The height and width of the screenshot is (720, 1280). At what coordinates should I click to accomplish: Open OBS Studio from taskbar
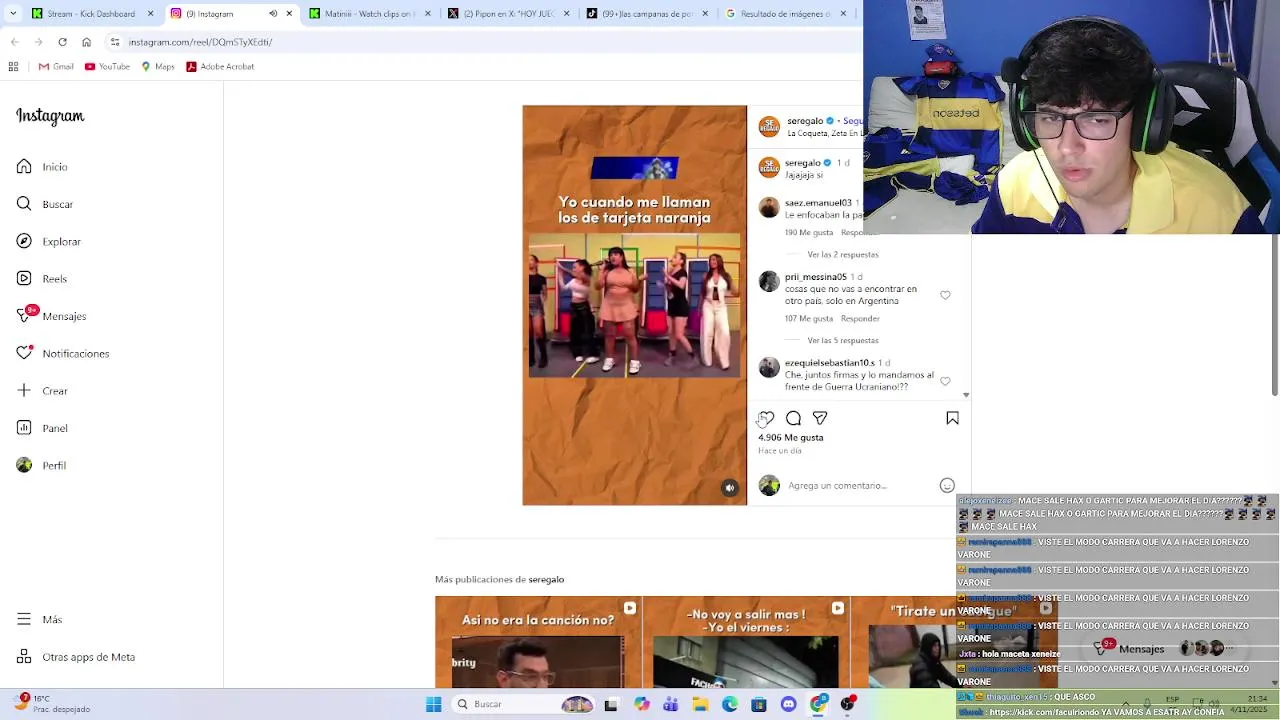848,704
